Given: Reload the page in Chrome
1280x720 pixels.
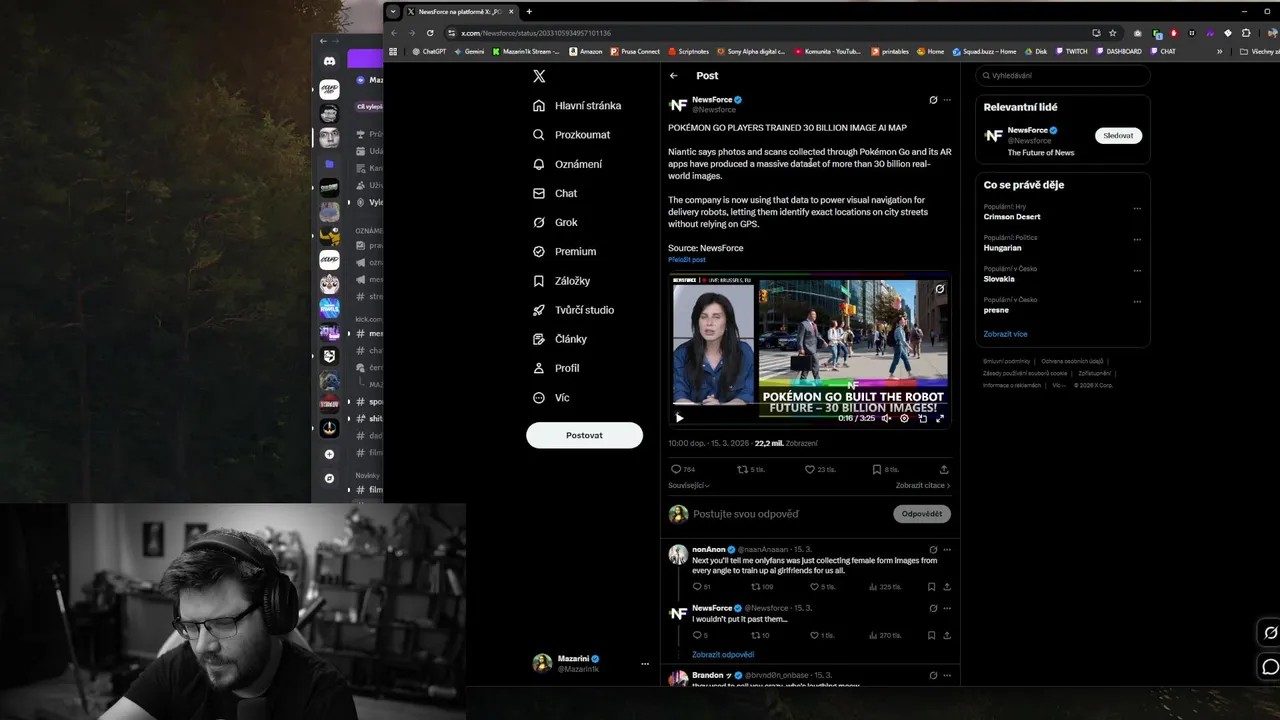Looking at the screenshot, I should (430, 33).
